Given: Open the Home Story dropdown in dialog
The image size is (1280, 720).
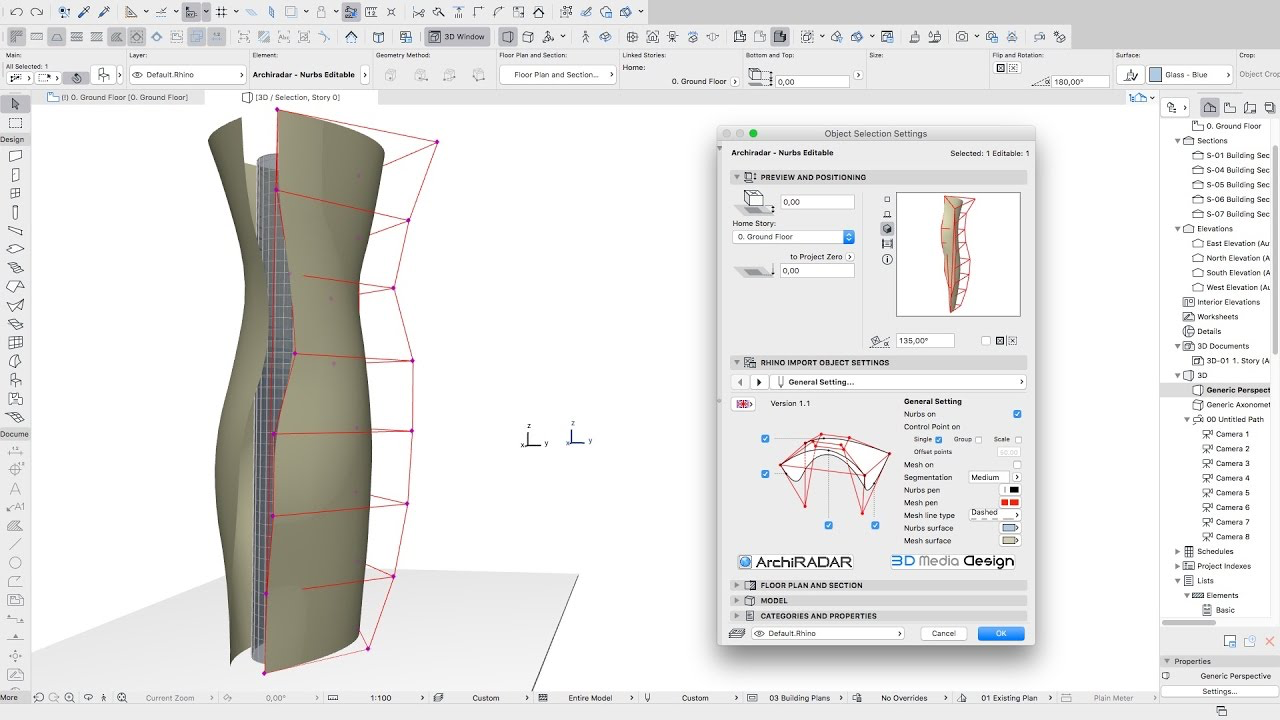Looking at the screenshot, I should [793, 237].
